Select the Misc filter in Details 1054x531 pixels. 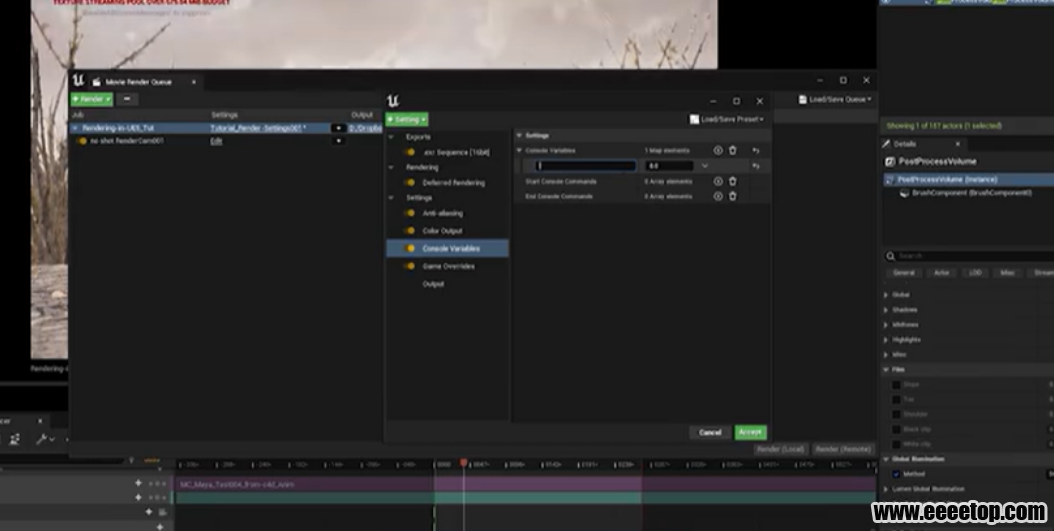1007,273
